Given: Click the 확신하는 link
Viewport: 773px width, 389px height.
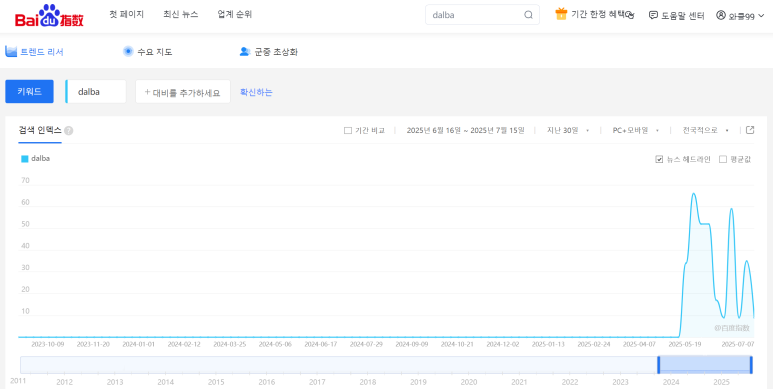Looking at the screenshot, I should pyautogui.click(x=256, y=92).
